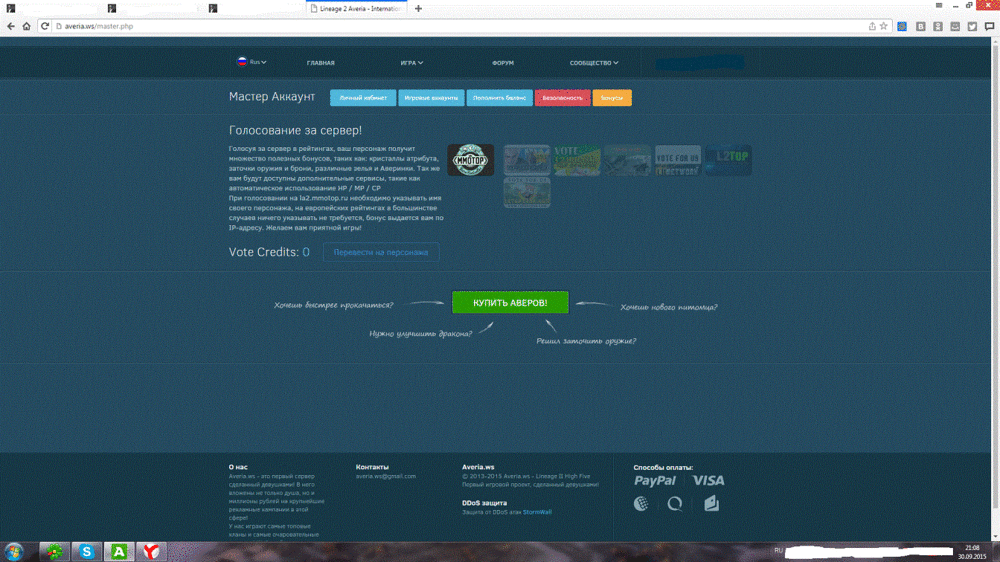Expand the СООБЩЕСТВО menu dropdown
1000x562 pixels.
[594, 63]
